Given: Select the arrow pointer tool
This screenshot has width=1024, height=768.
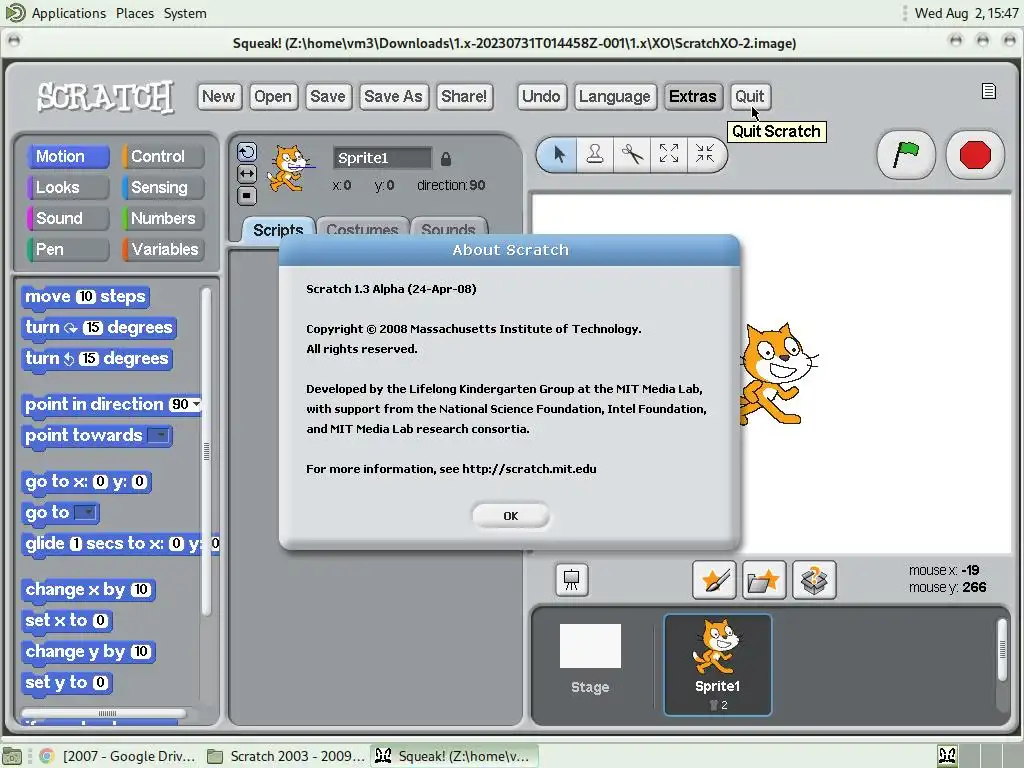Looking at the screenshot, I should pos(558,155).
